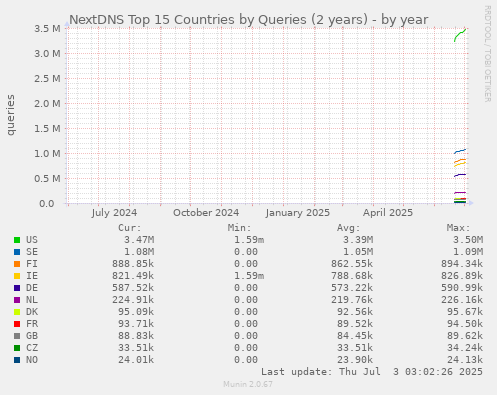Screen dimensions: 497x395
Task: Click the green US line in the graph
Action: click(459, 35)
